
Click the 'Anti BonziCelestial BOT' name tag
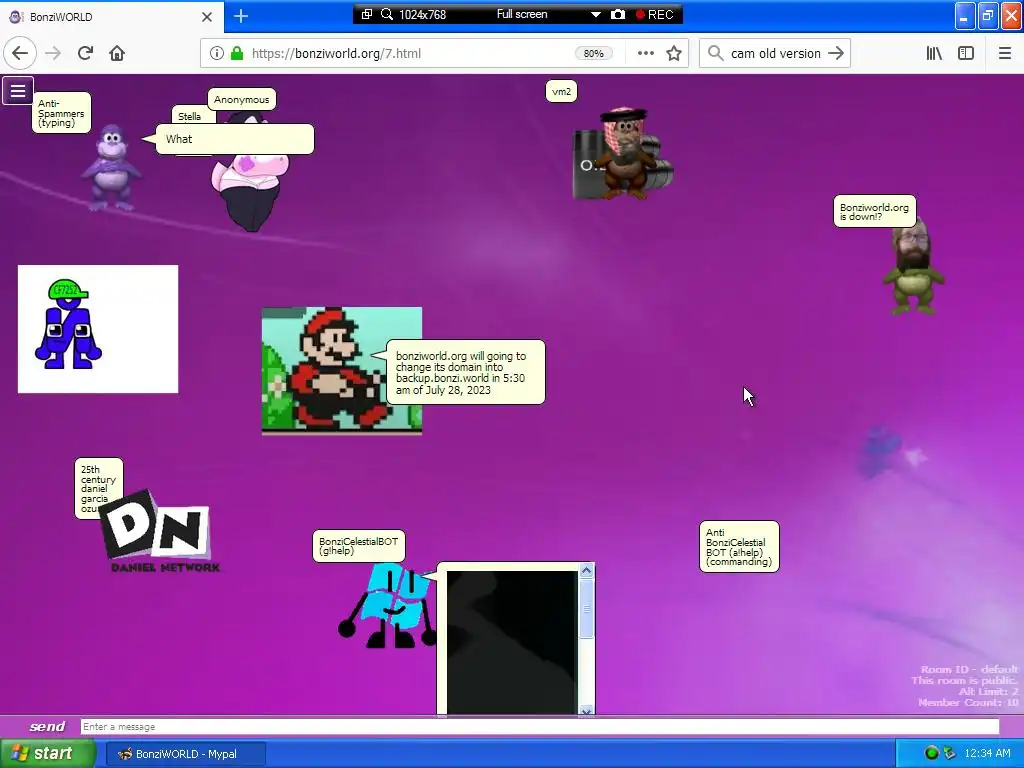coord(739,547)
